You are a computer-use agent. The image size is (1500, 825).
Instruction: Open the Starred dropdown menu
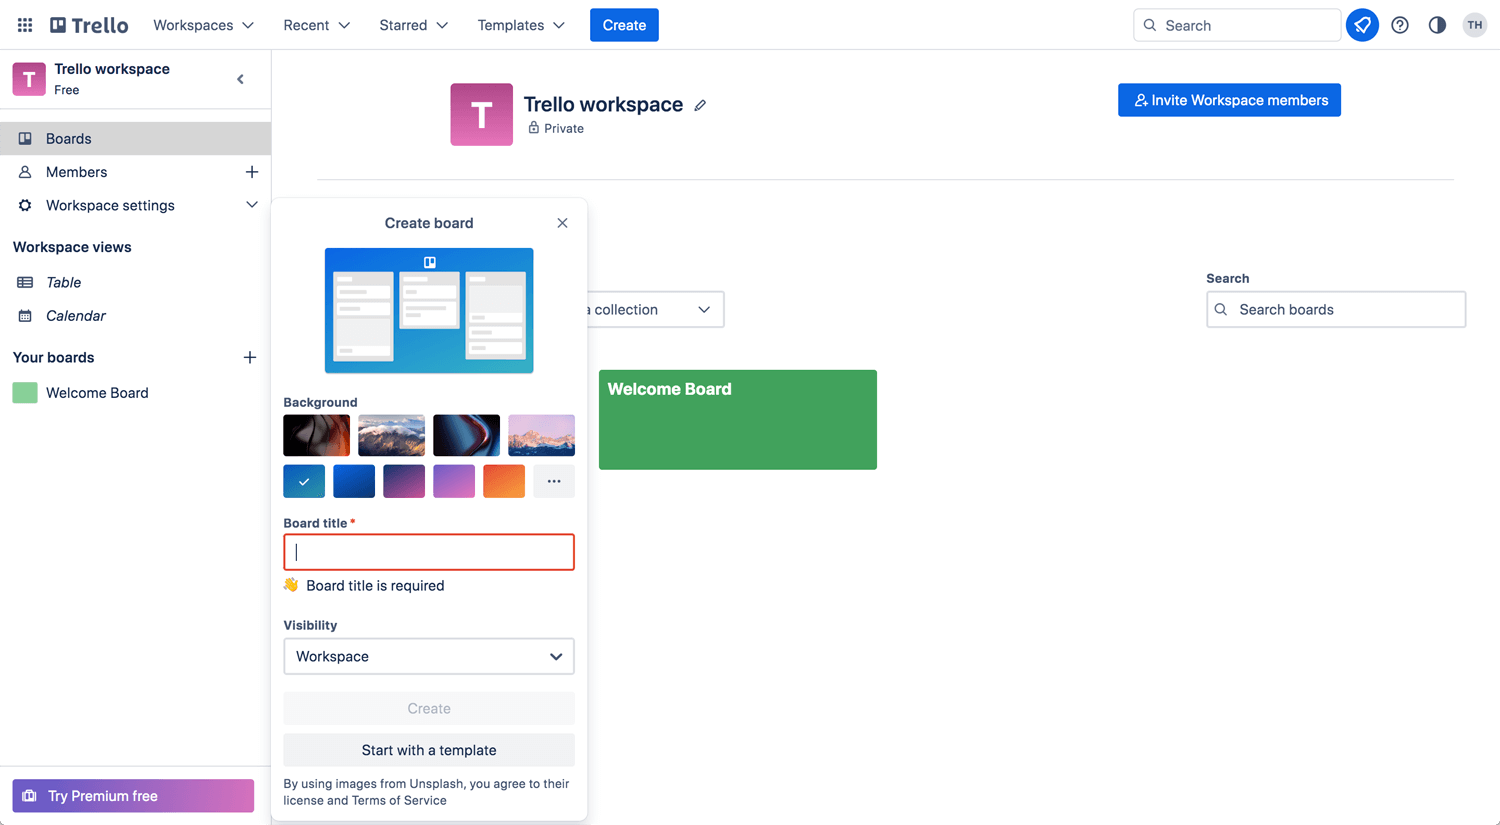(x=413, y=25)
